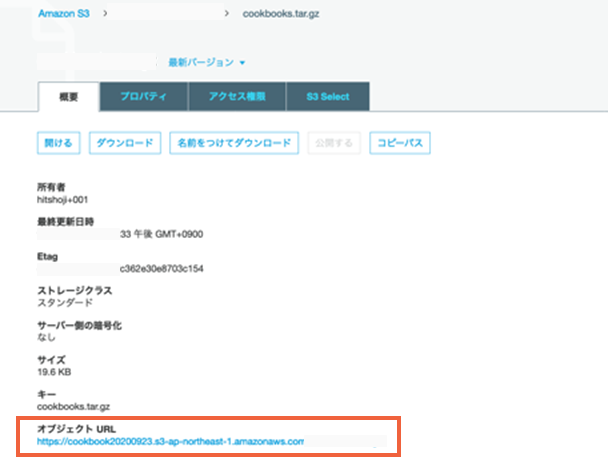Click the キー label
The height and width of the screenshot is (466, 608).
tap(47, 395)
